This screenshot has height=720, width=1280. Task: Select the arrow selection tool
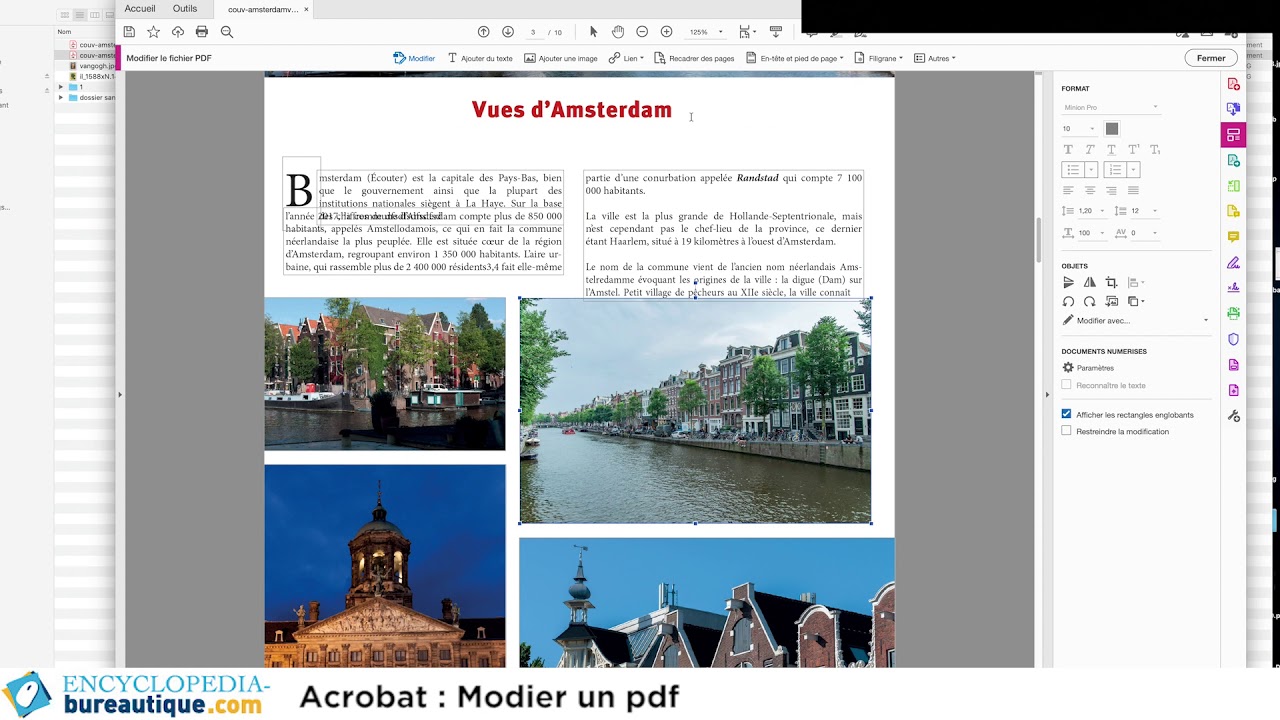point(594,32)
